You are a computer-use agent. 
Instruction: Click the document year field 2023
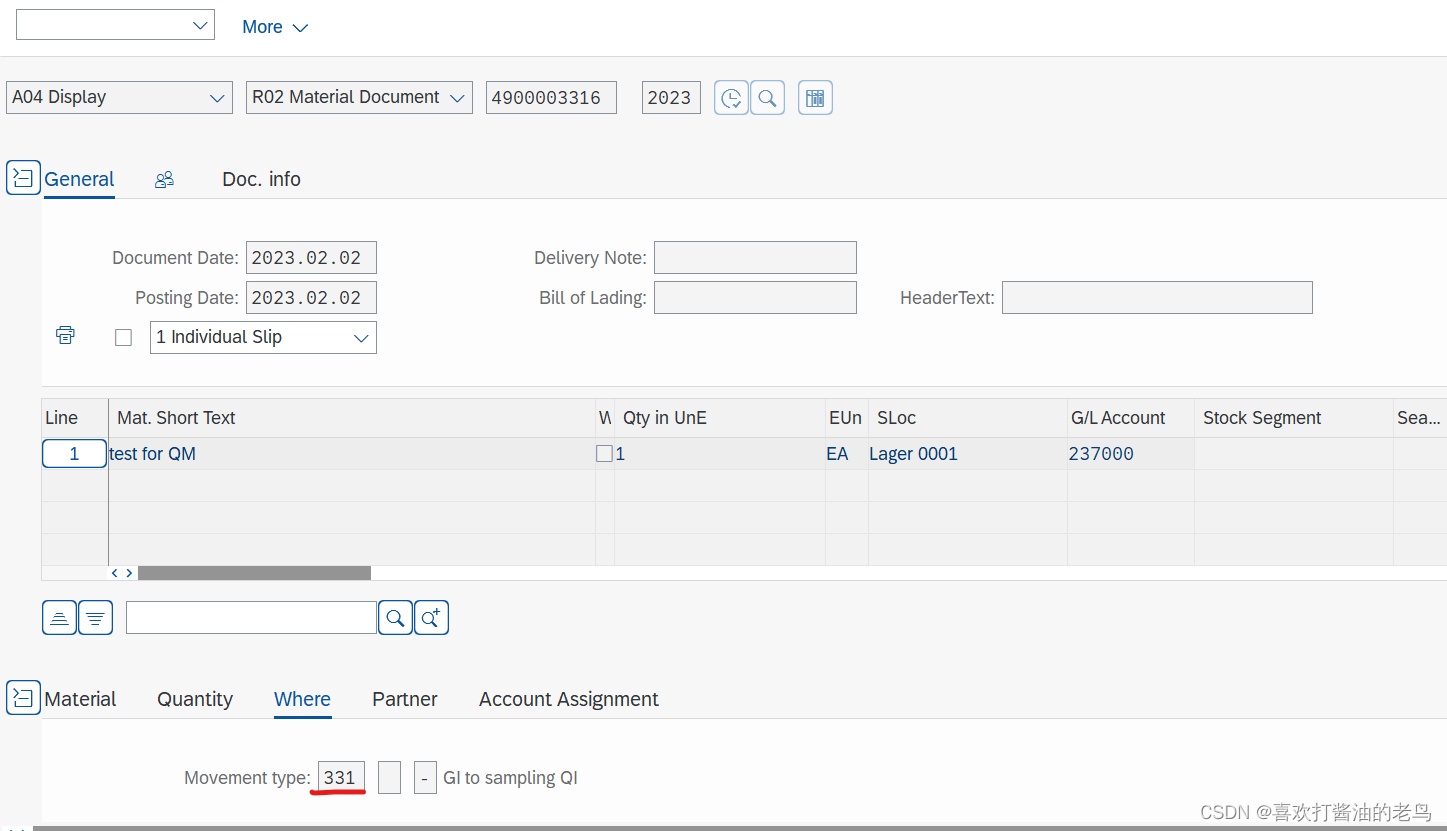[x=671, y=97]
